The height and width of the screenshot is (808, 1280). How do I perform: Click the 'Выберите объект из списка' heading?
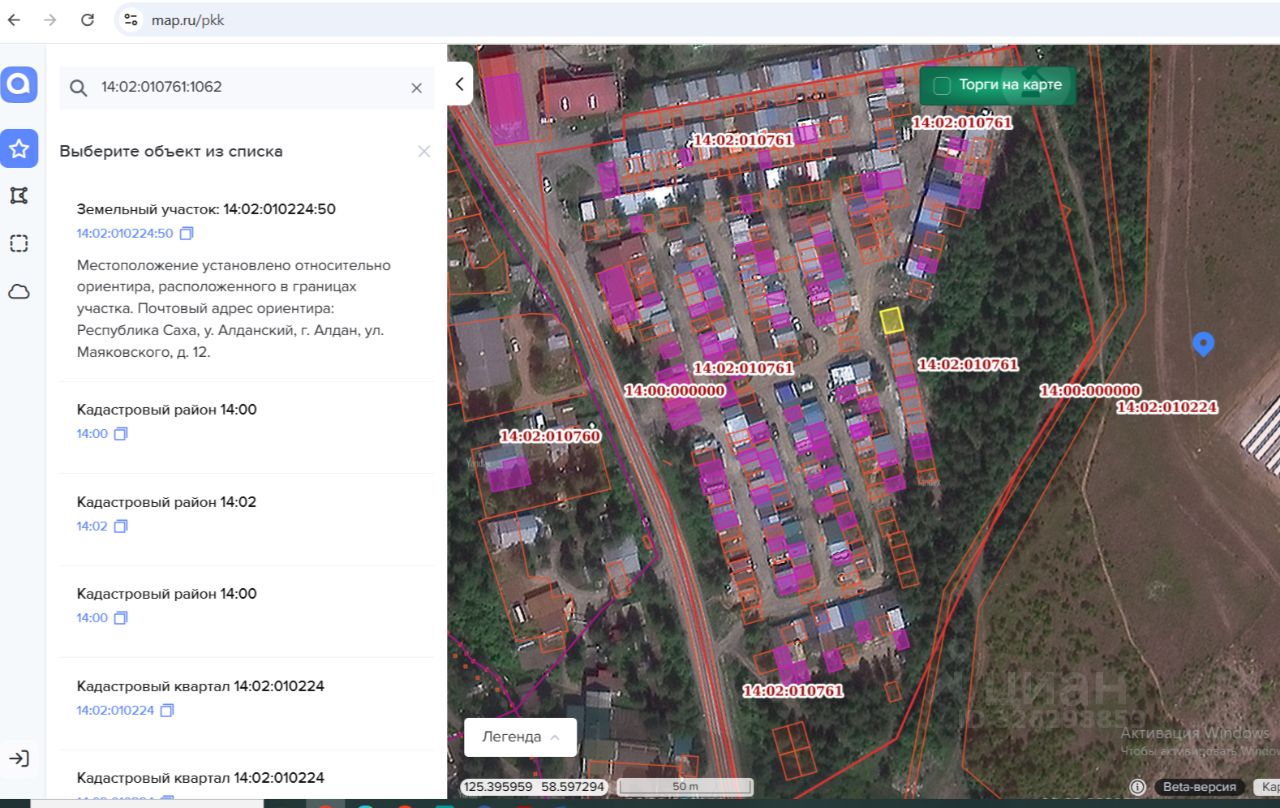pos(171,151)
